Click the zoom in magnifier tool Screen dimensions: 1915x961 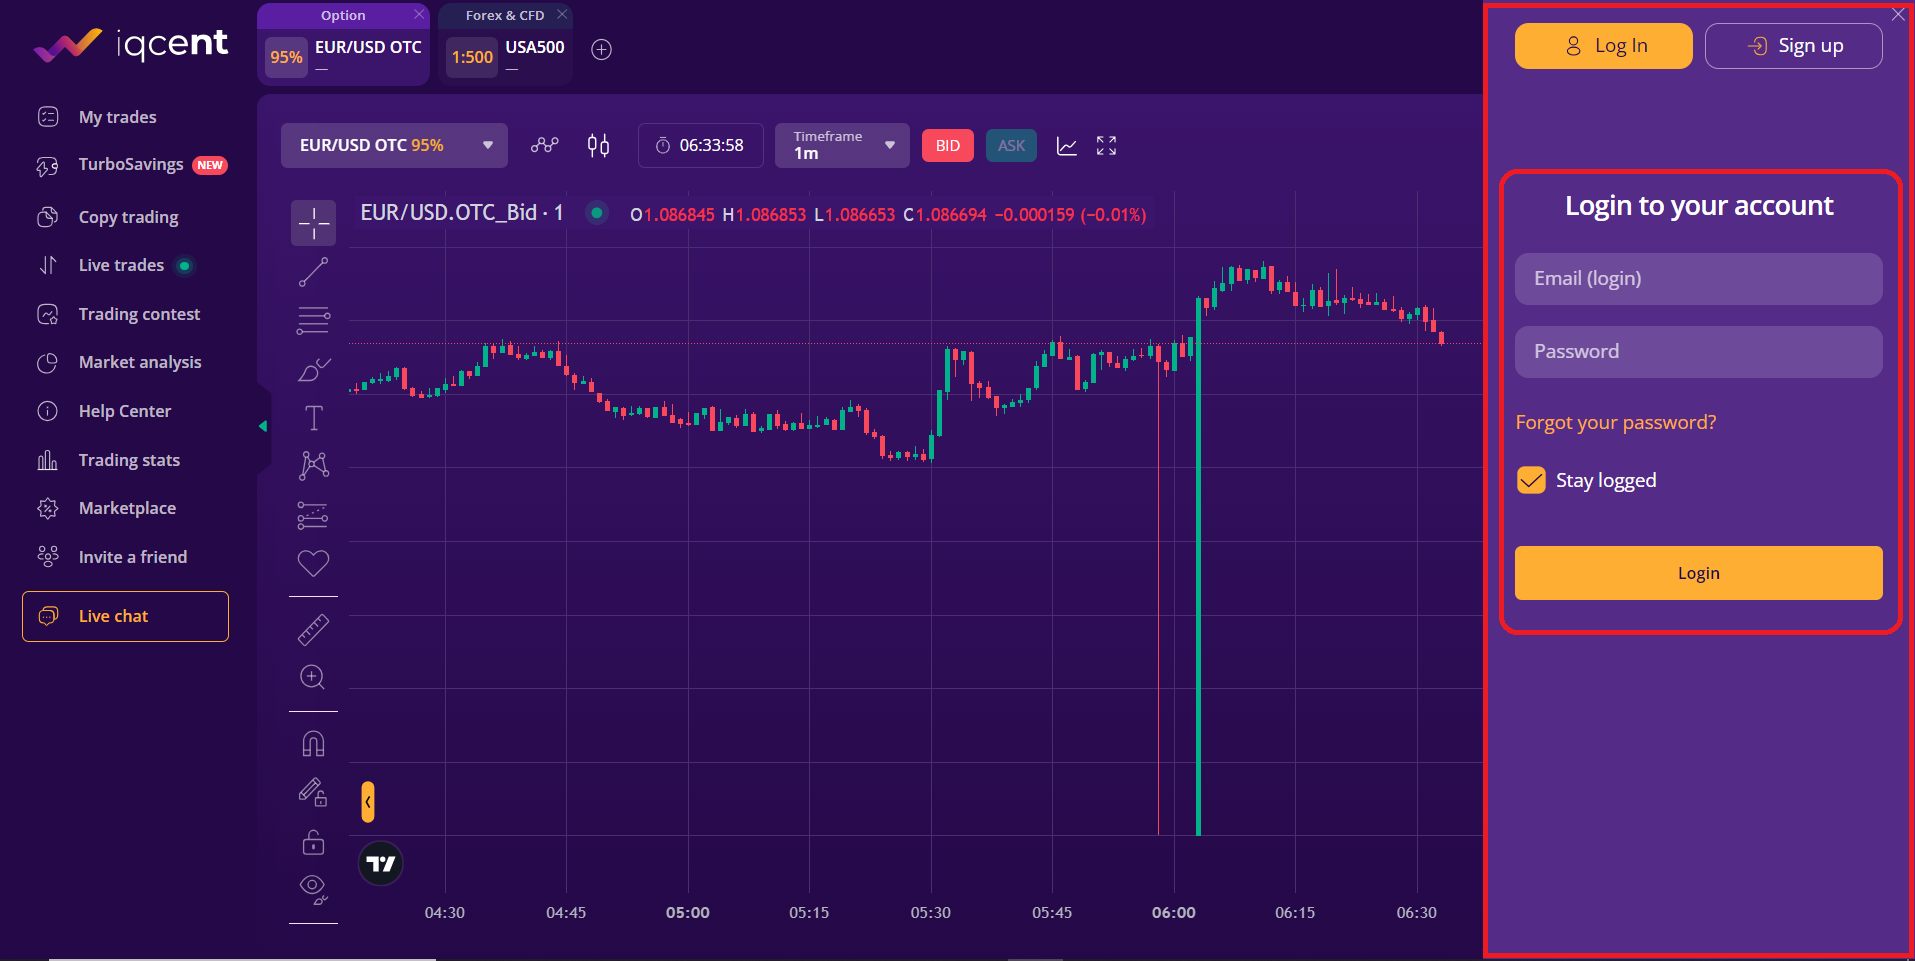point(313,678)
